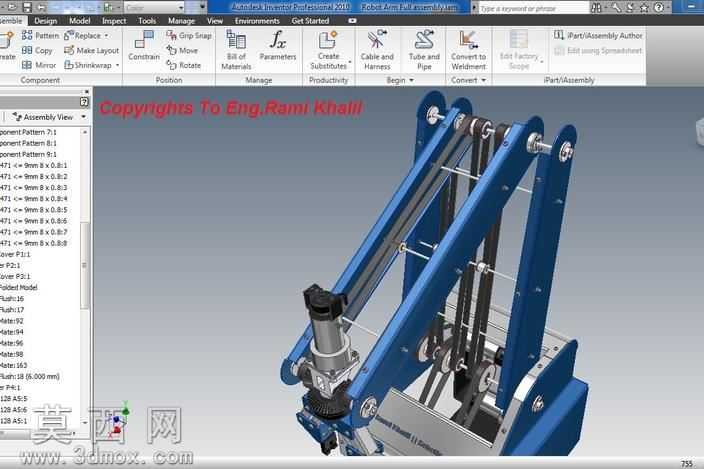Screen dimensions: 704x469
Task: Open the Replace tool dropdown arrow
Action: tap(106, 35)
